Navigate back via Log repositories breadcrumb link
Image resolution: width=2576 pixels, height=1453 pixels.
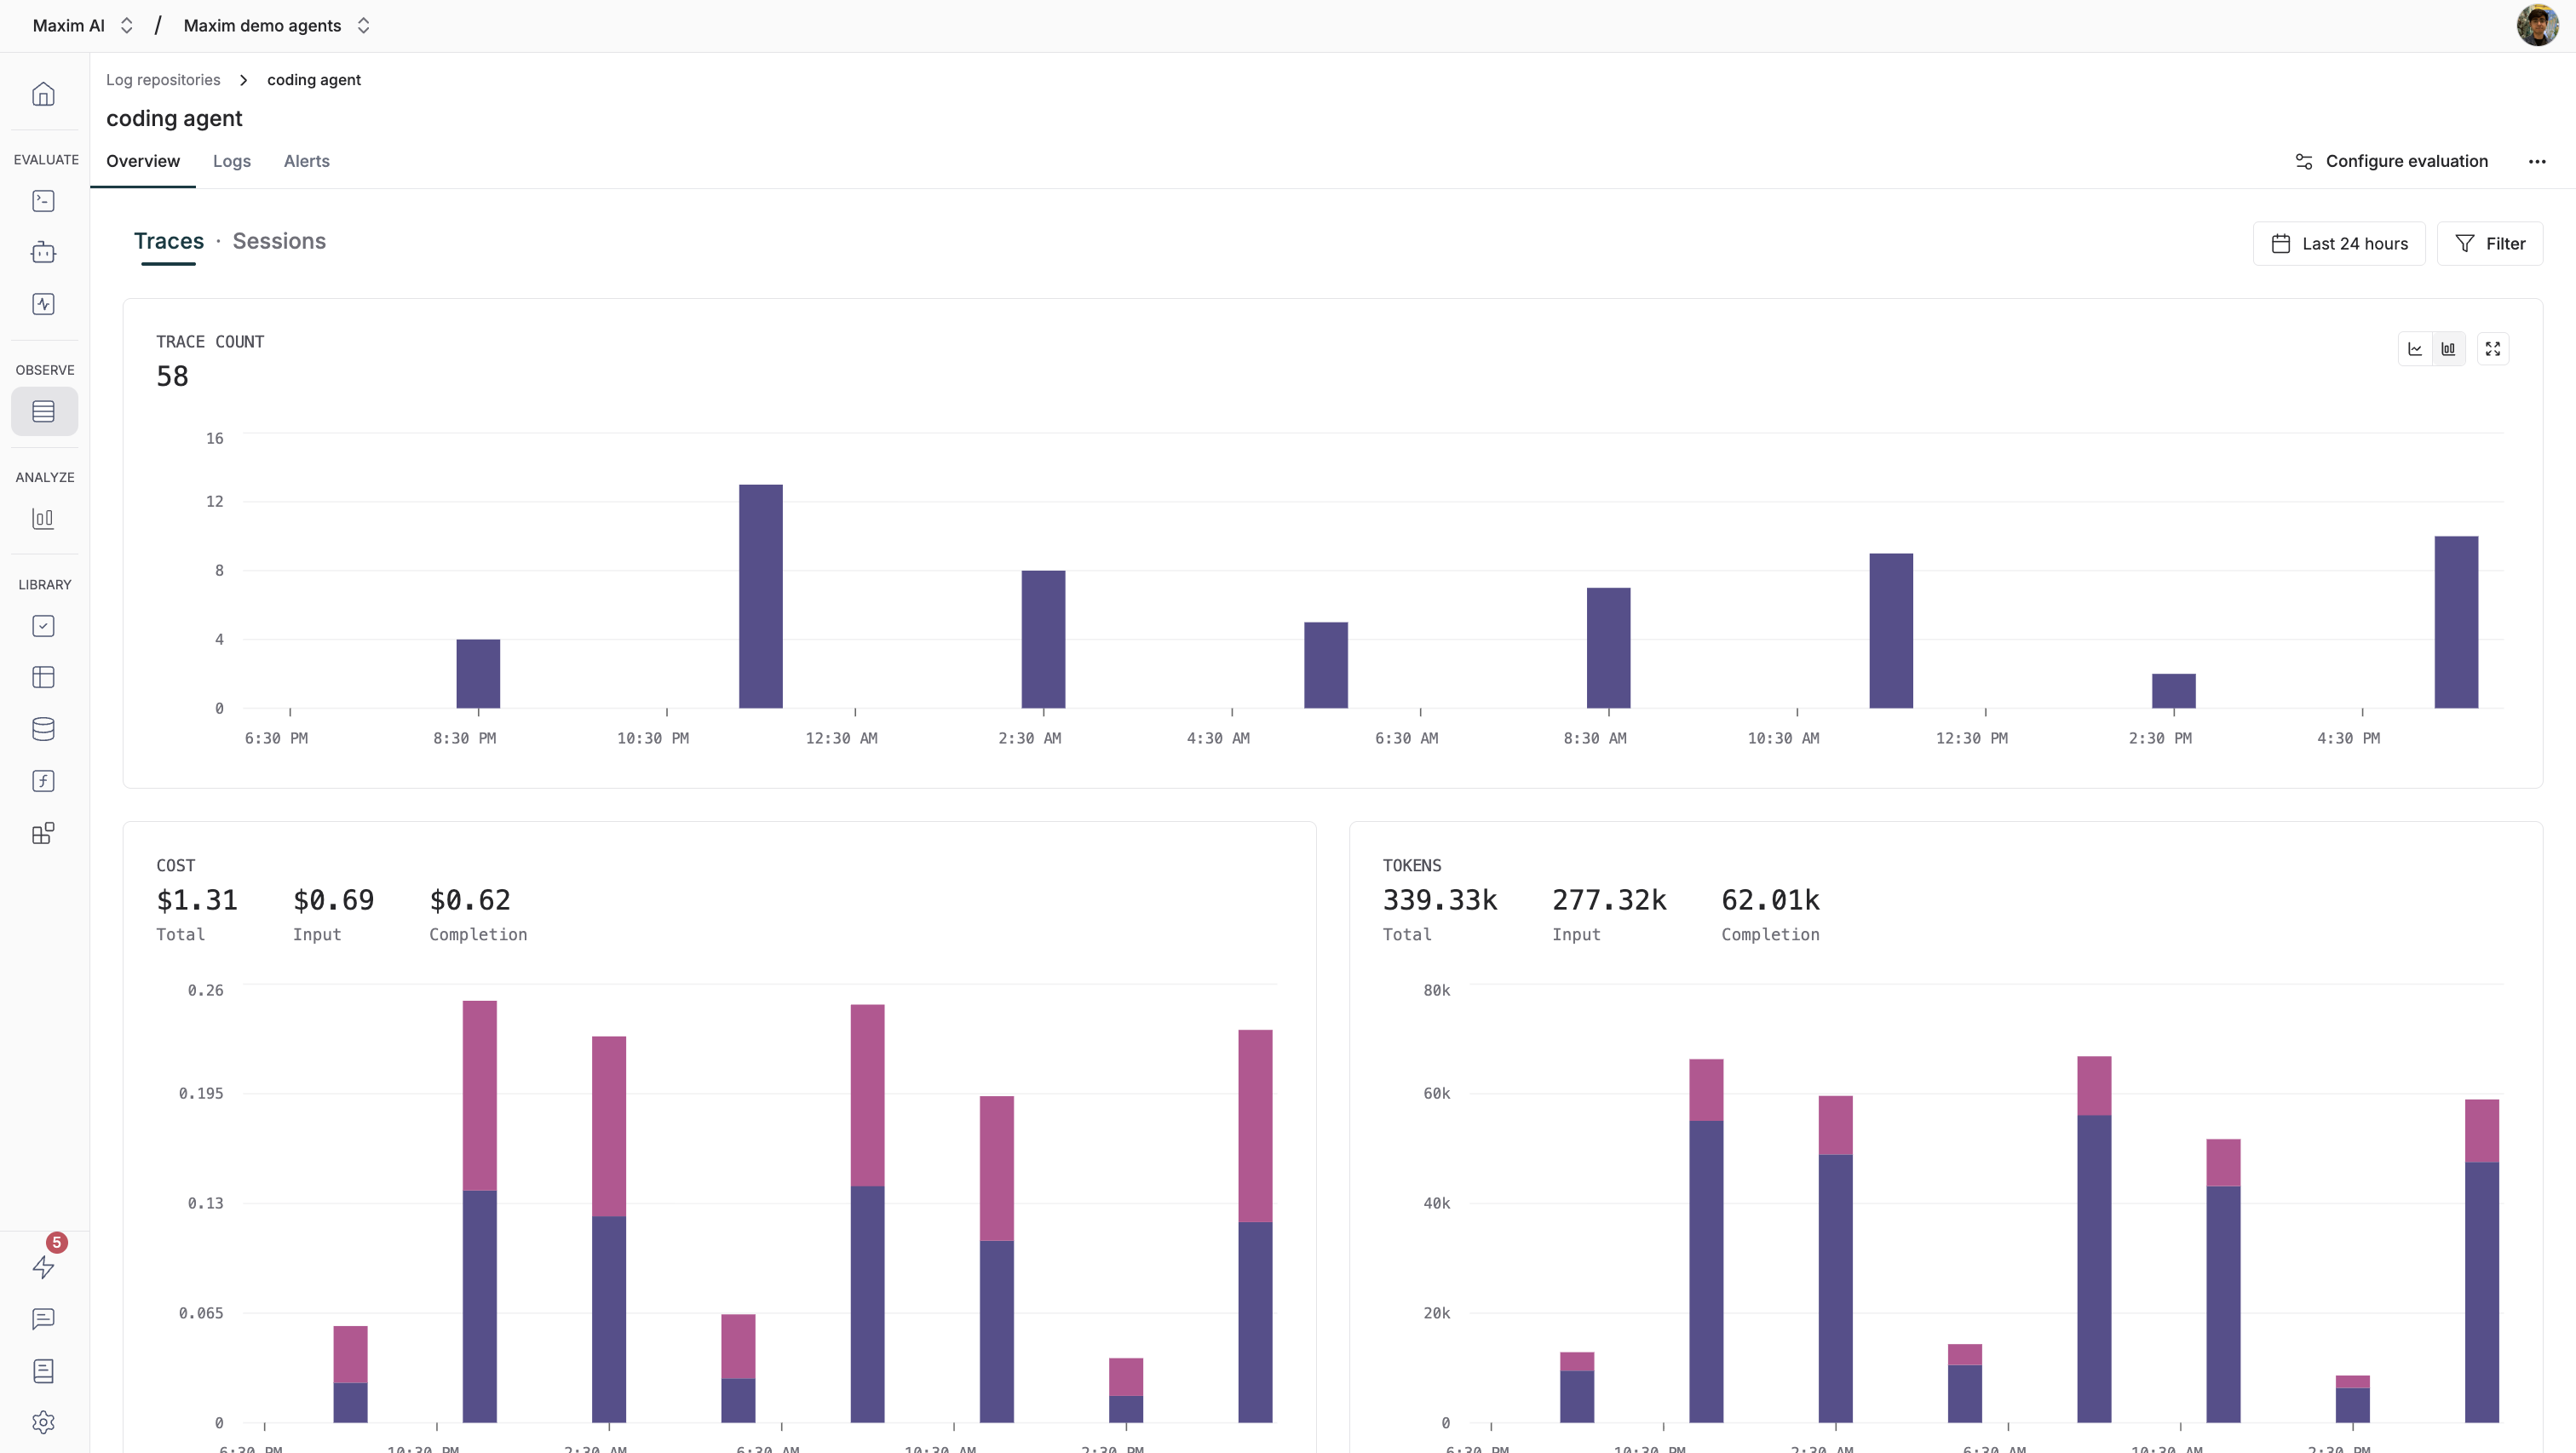(x=163, y=79)
